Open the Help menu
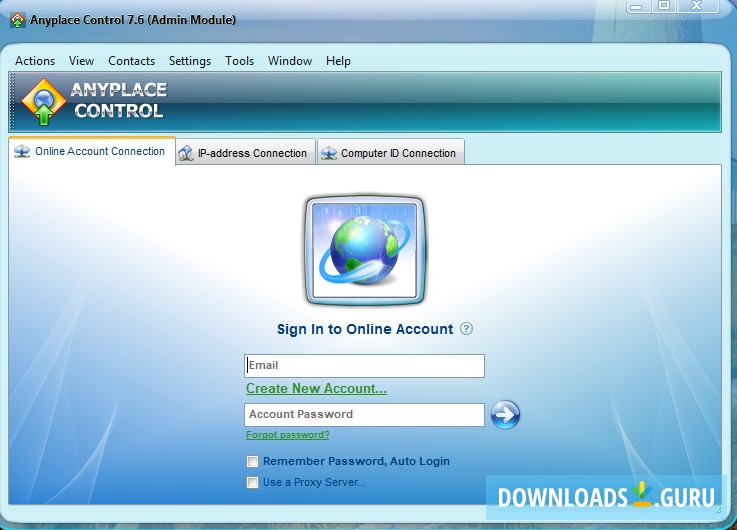 338,61
